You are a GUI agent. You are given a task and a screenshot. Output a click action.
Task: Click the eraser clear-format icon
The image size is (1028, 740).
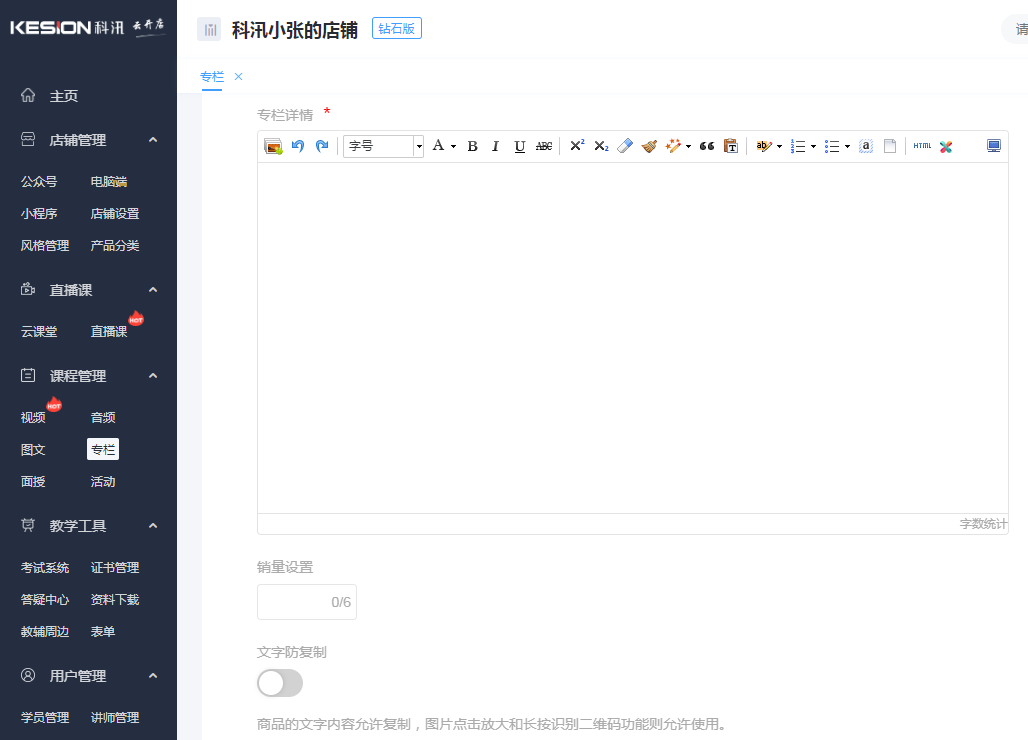click(x=625, y=146)
